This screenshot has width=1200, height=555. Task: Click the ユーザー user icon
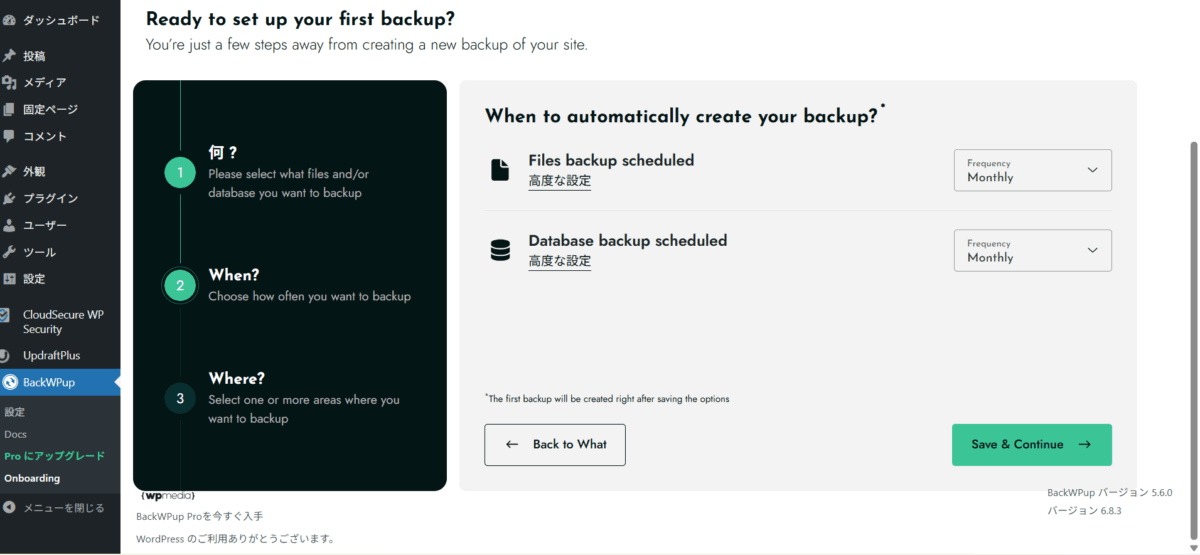(9, 225)
